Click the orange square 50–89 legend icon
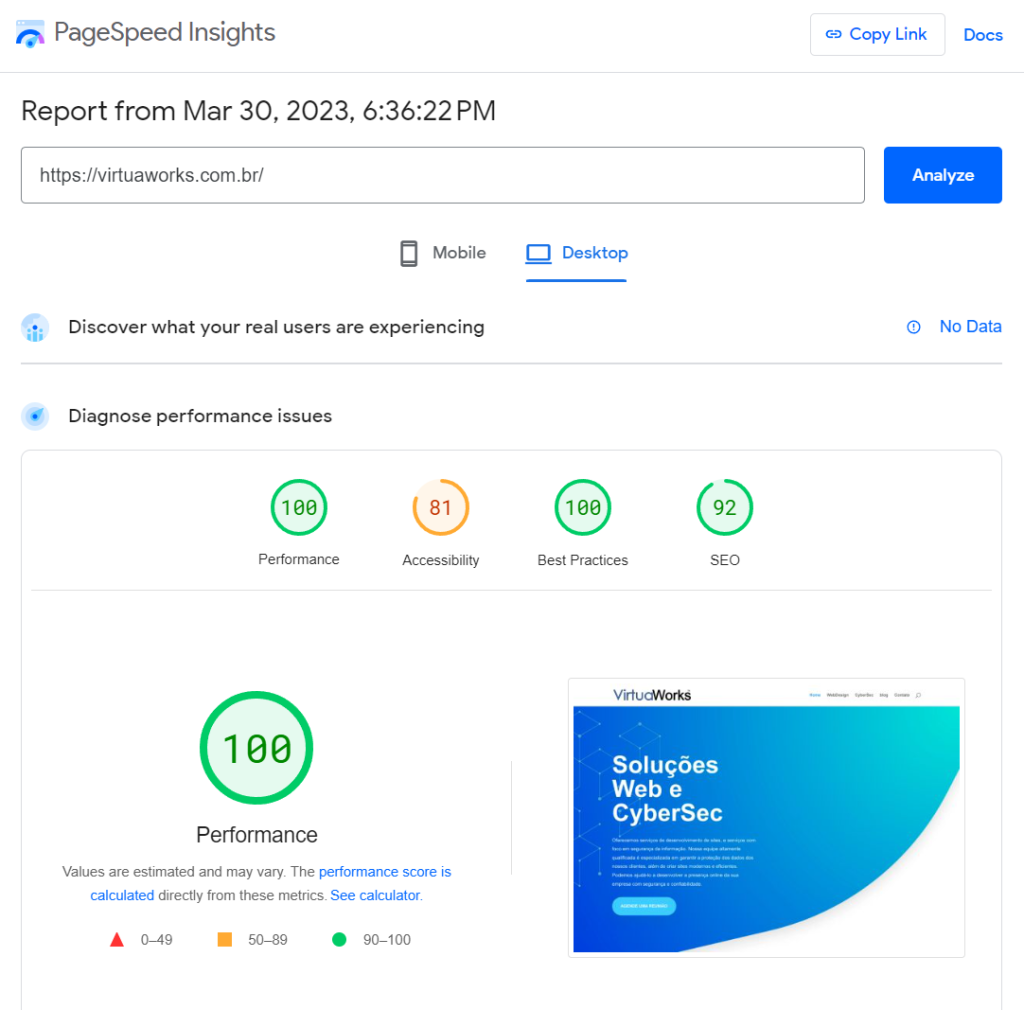This screenshot has height=1010, width=1024. coord(225,939)
